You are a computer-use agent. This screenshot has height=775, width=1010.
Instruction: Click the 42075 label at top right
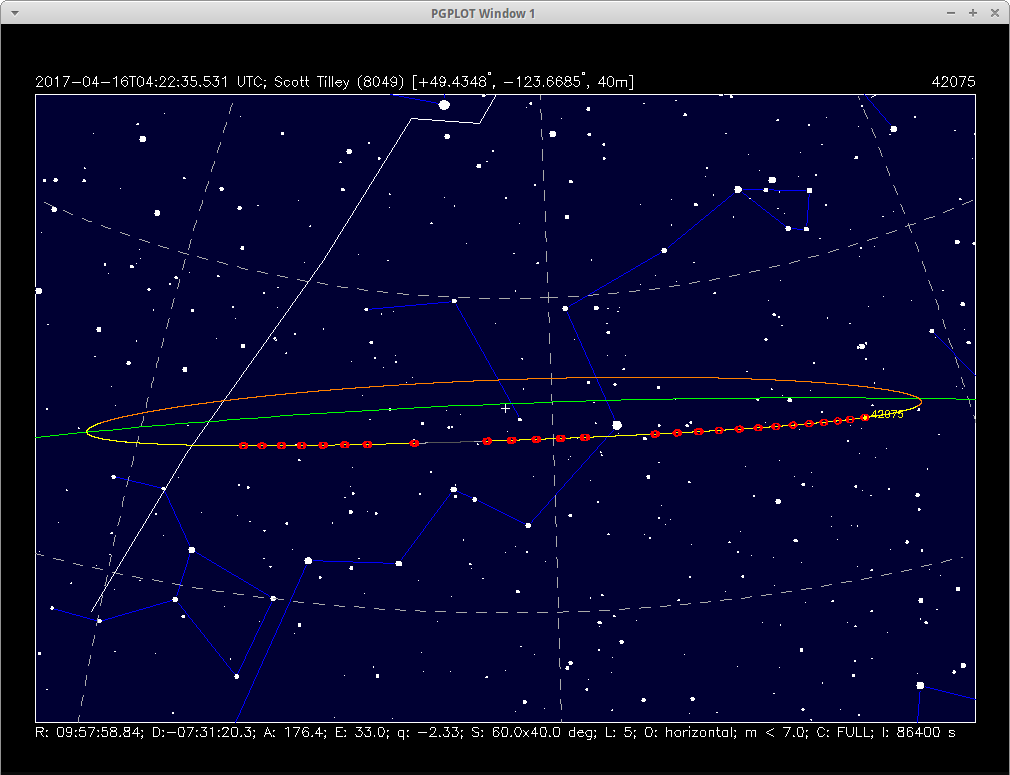click(x=953, y=82)
